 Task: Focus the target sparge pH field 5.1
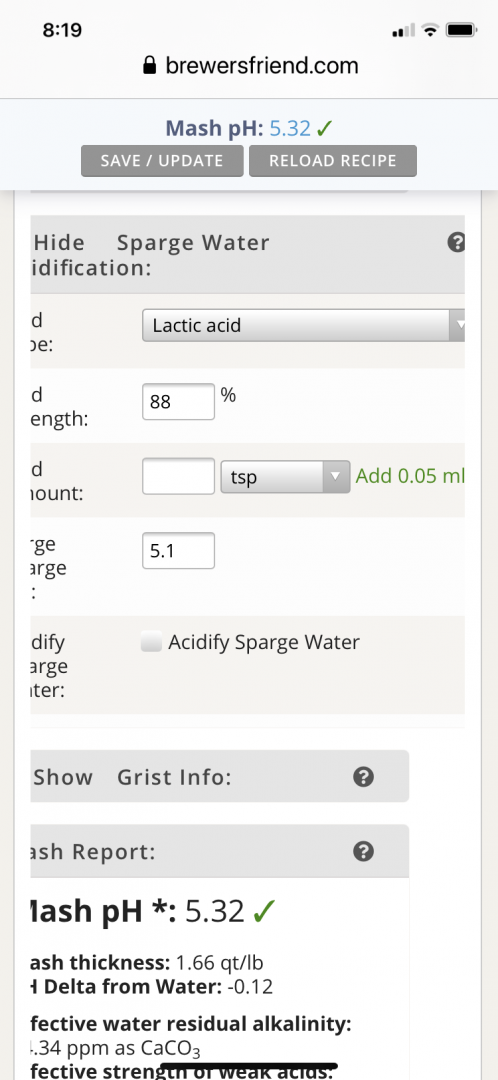178,551
